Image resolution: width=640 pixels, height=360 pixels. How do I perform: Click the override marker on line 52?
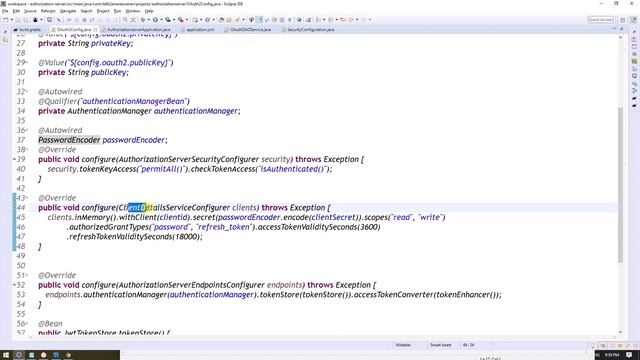point(14,285)
